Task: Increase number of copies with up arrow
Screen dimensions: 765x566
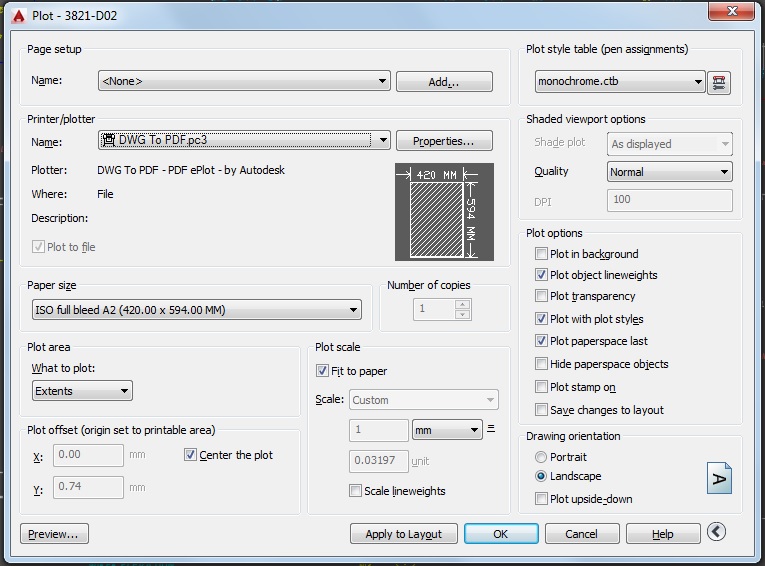Action: click(463, 304)
